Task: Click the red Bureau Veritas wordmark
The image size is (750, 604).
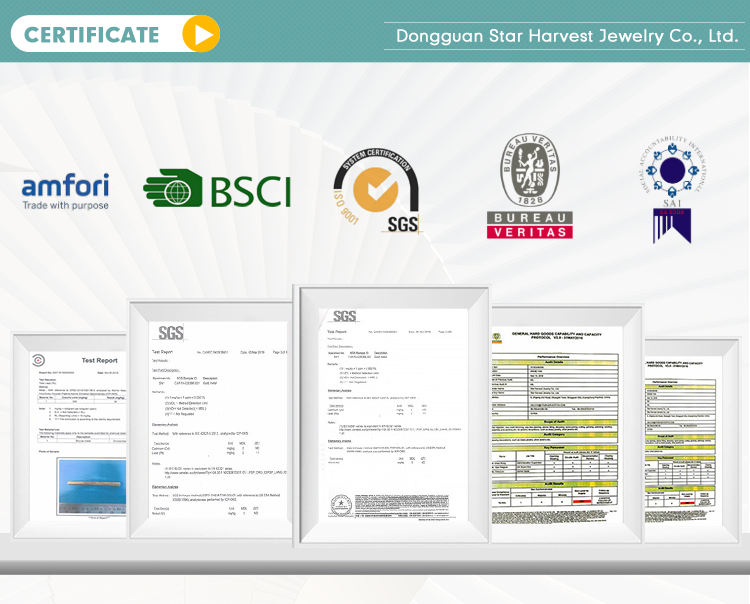Action: 529,225
